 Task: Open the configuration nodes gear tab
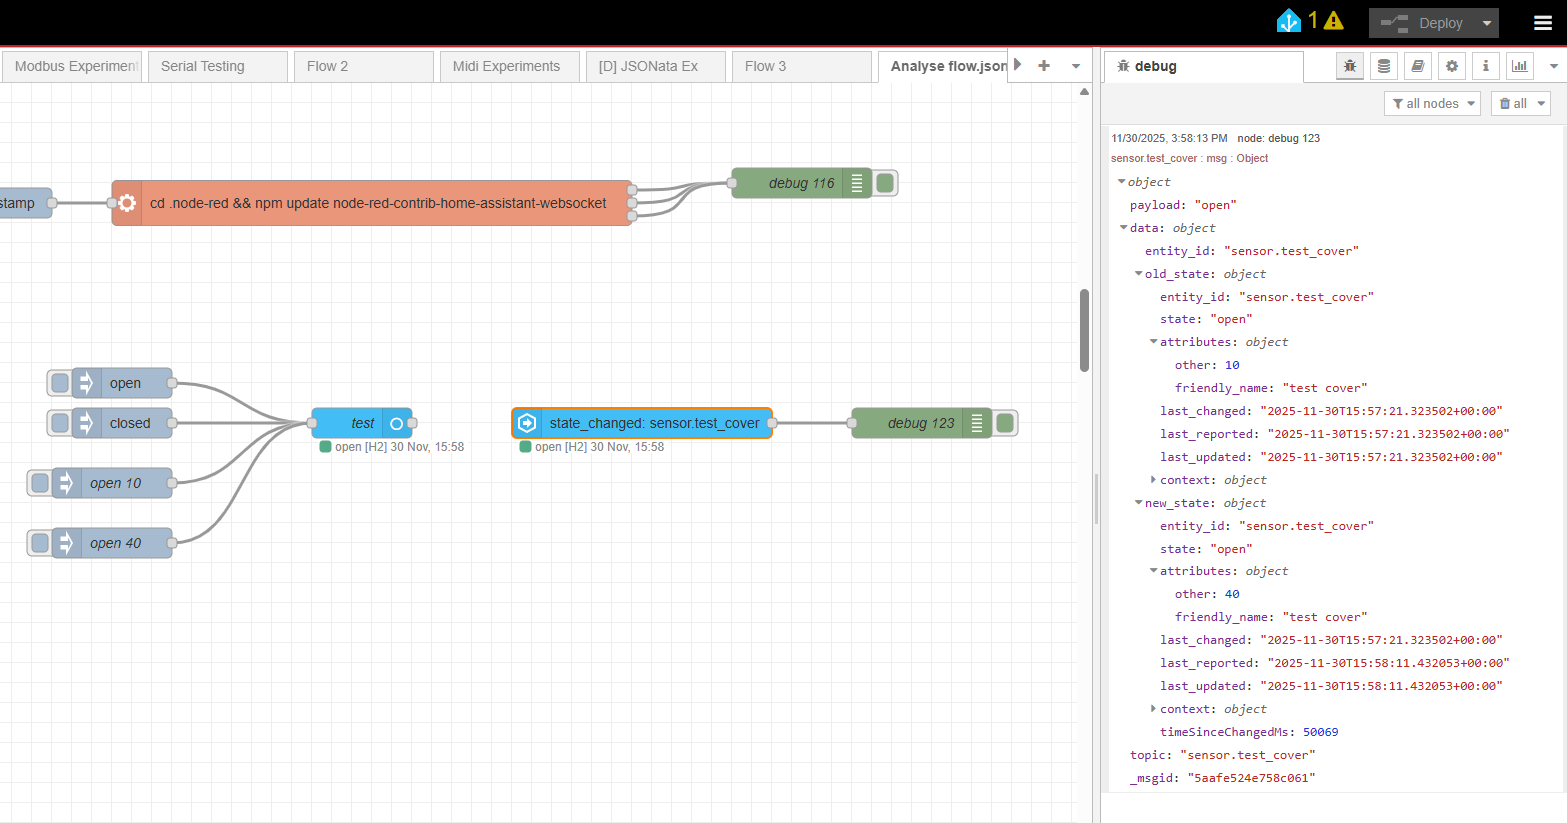click(x=1452, y=66)
